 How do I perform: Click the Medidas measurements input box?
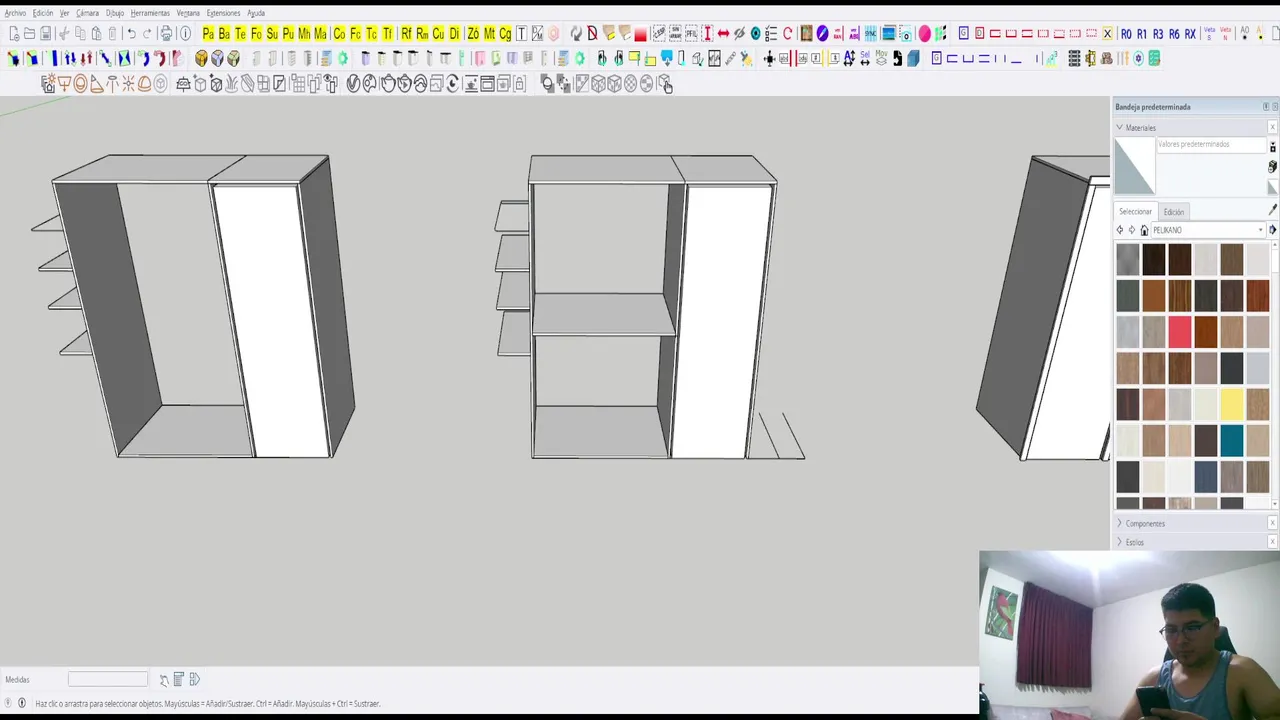[x=108, y=679]
